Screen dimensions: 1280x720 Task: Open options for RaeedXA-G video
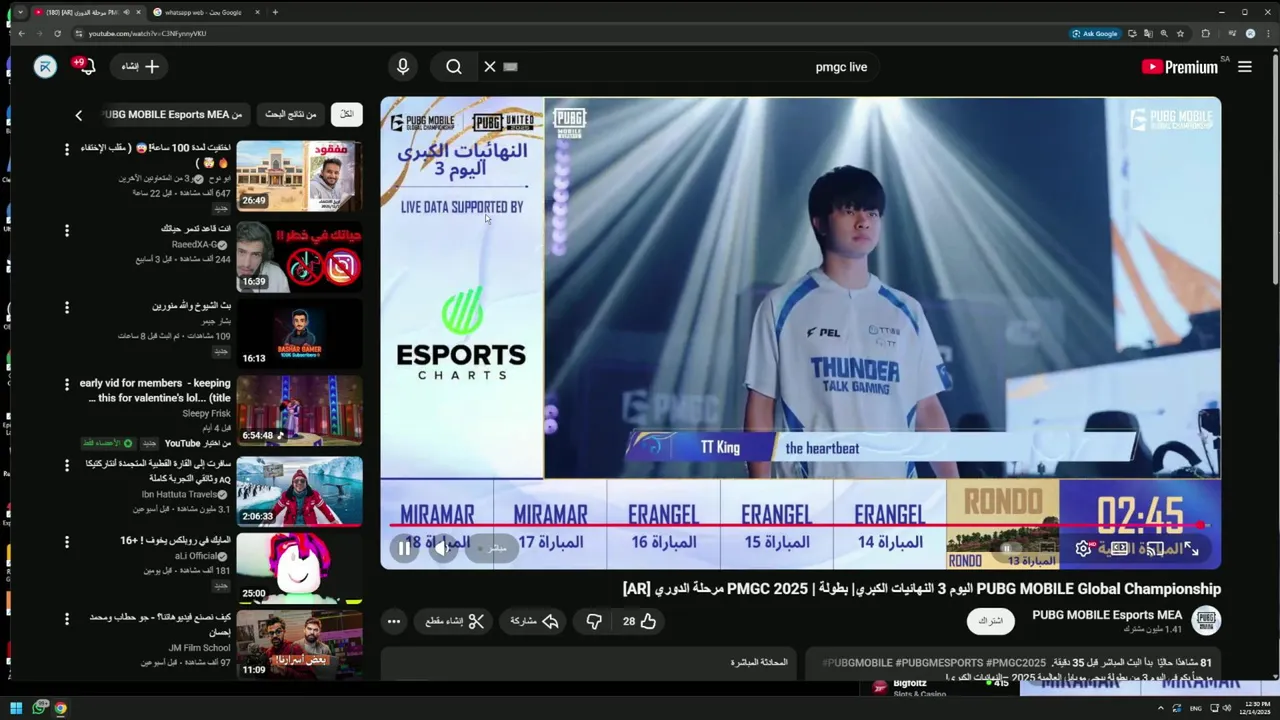pos(67,231)
